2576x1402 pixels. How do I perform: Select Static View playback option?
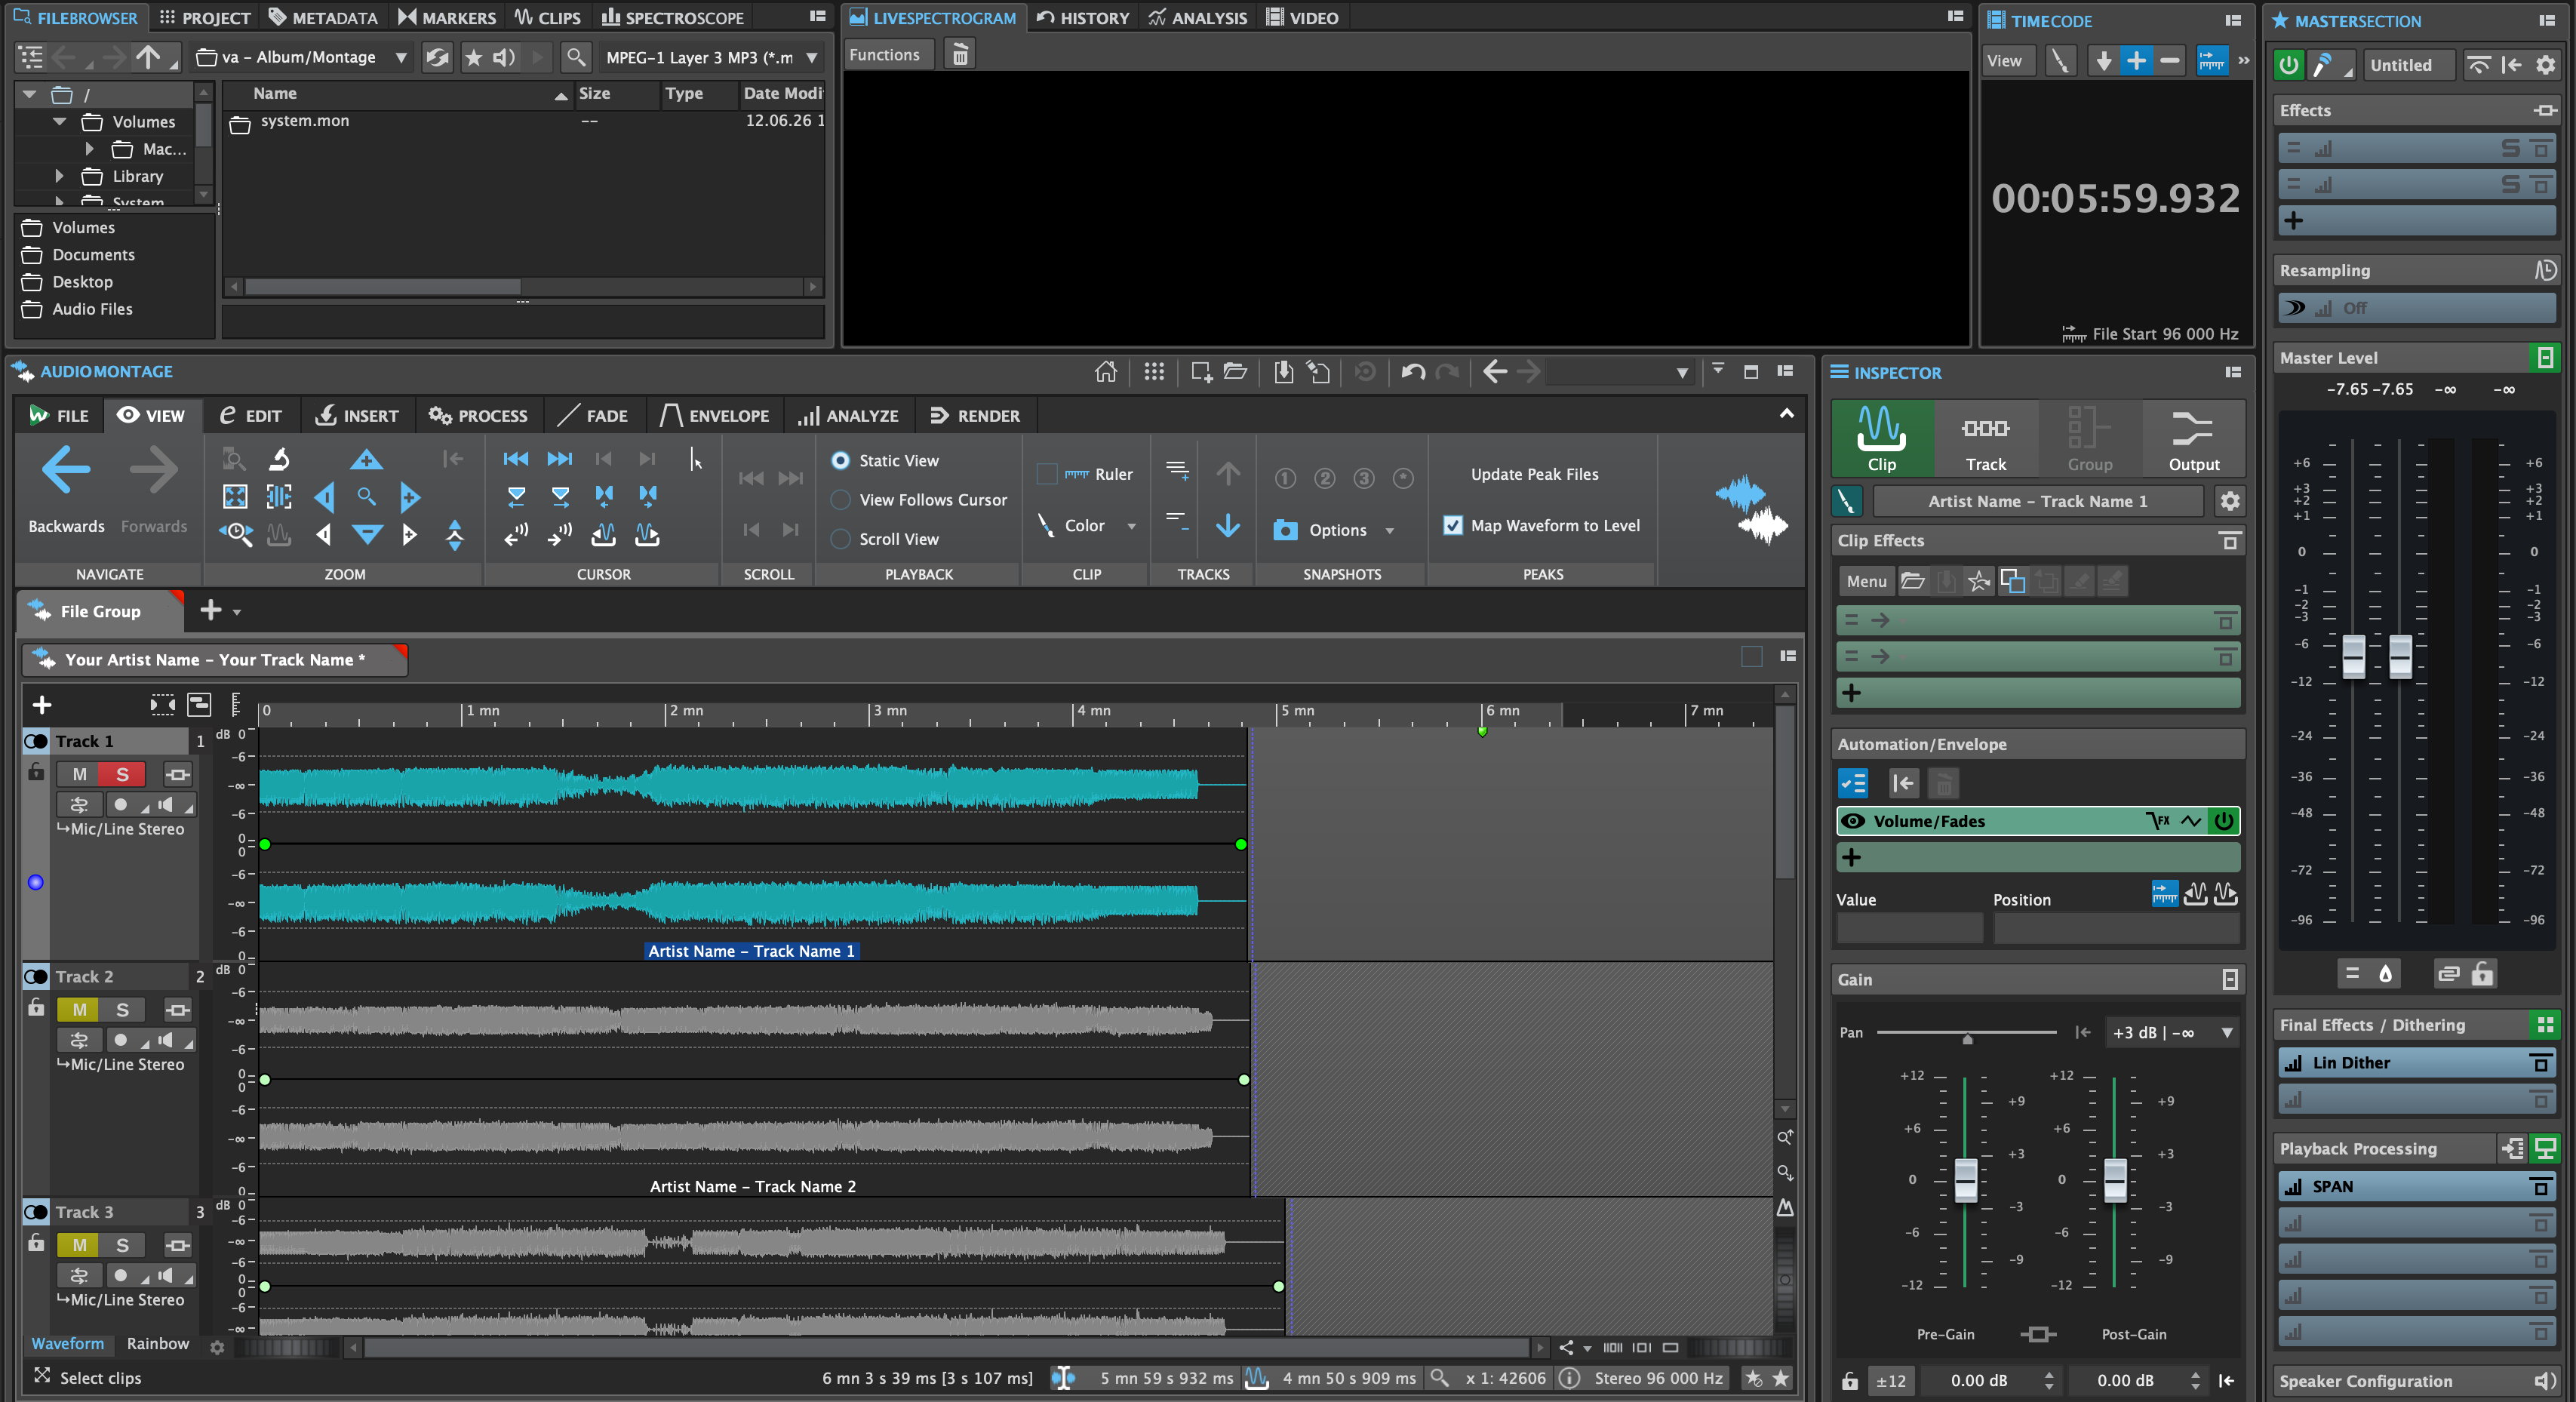[840, 460]
